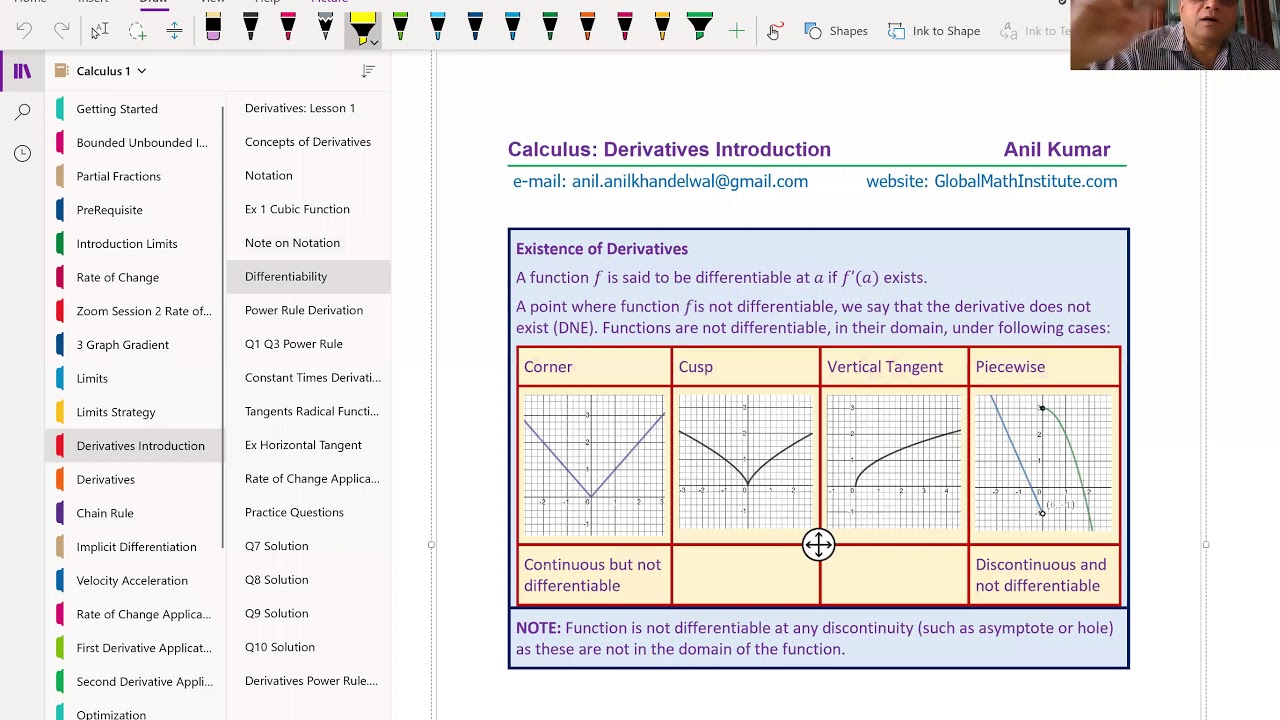Click the anil.anilkhandelwal@gmail.com email text
Viewport: 1280px width, 720px height.
click(689, 181)
